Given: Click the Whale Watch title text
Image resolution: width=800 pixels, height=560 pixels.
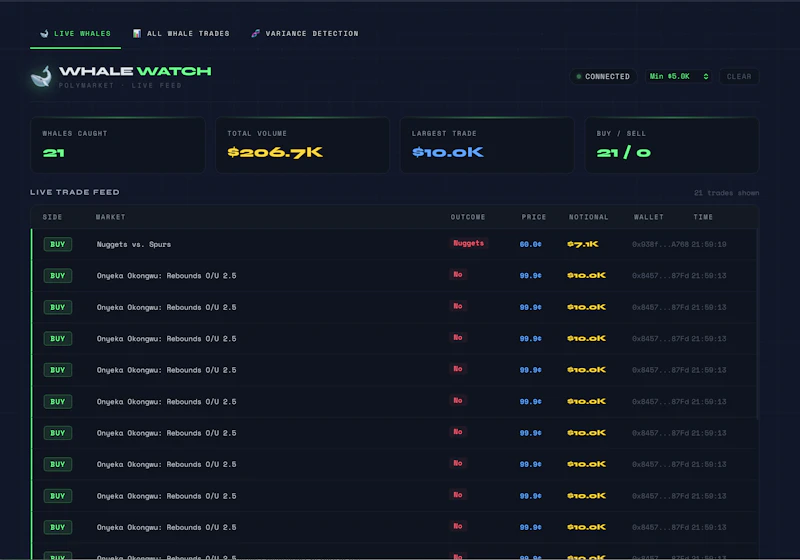Looking at the screenshot, I should 135,71.
